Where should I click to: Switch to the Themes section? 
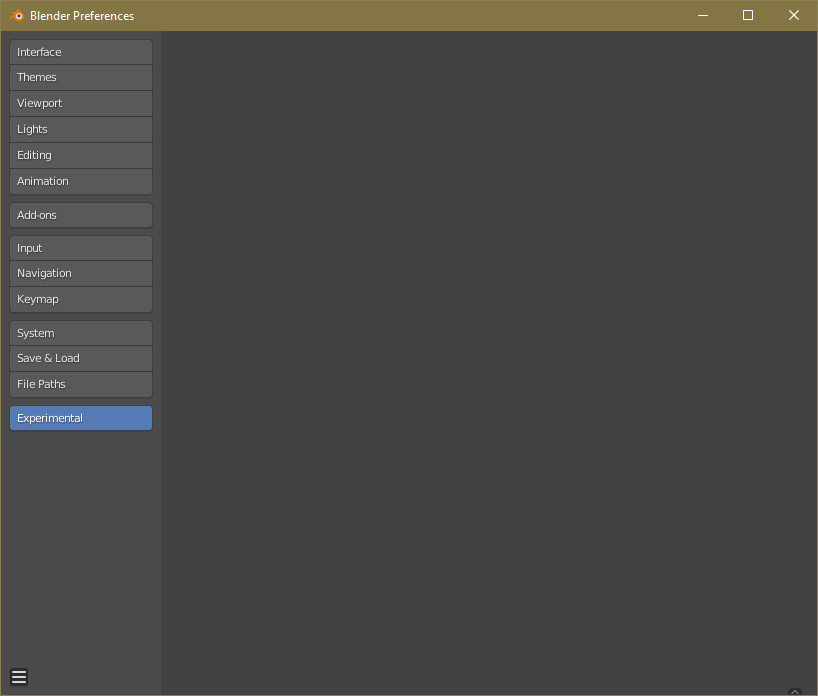point(80,77)
